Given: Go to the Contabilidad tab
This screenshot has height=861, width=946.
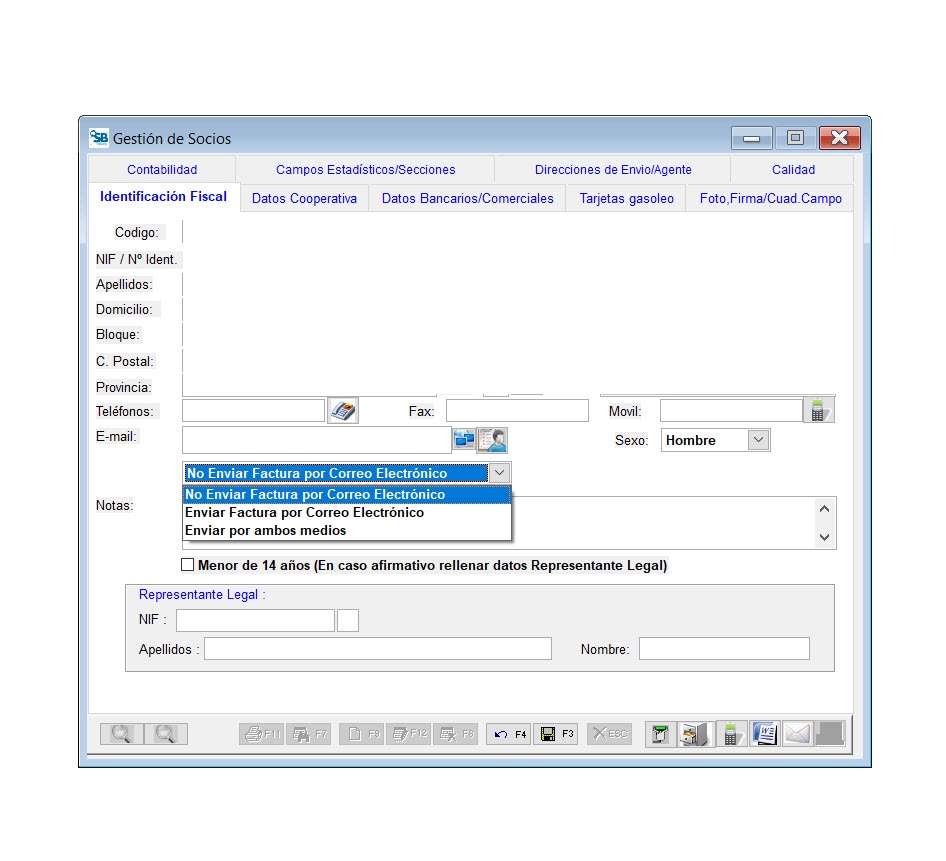Looking at the screenshot, I should tap(162, 170).
